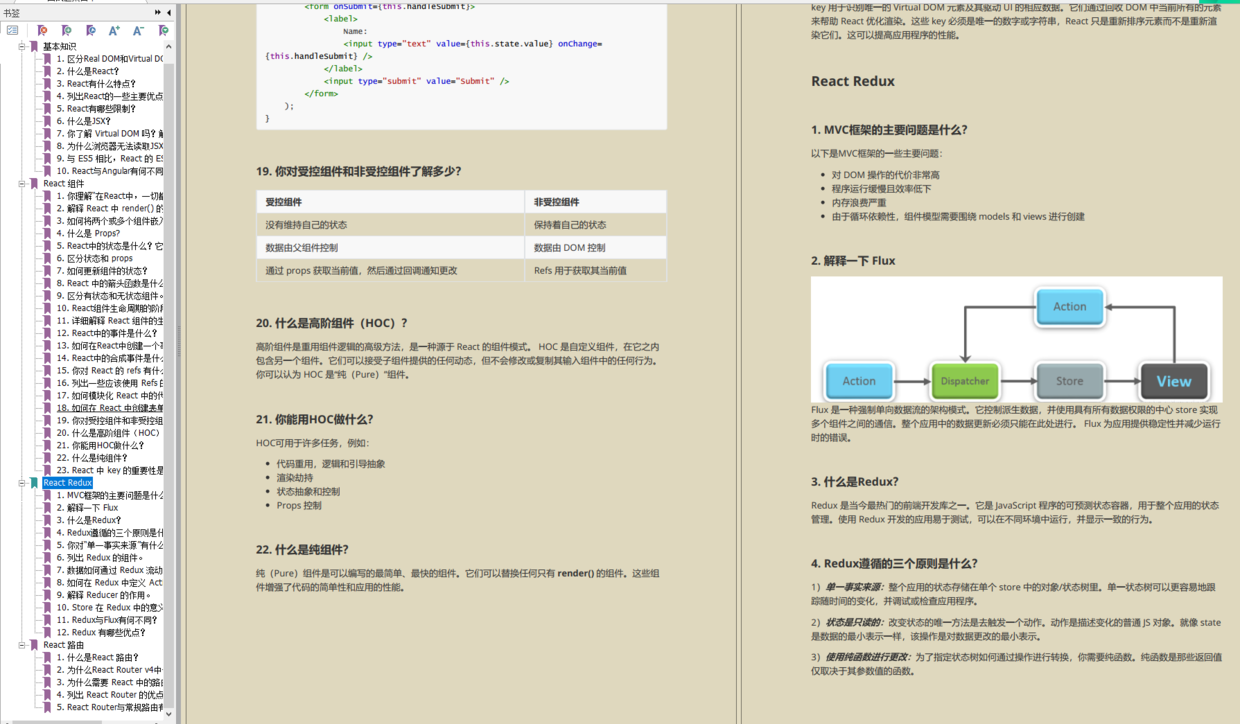The width and height of the screenshot is (1240, 724).
Task: Click the add bookmark icon
Action: (66, 30)
